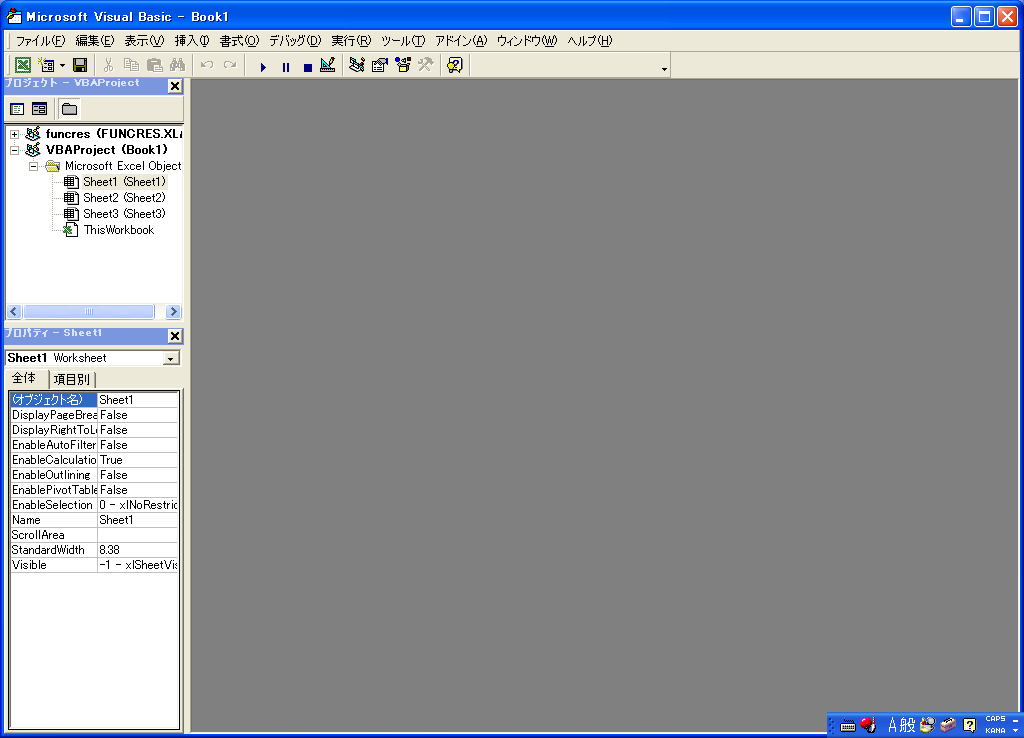The image size is (1024, 738).
Task: Click the Save icon in the toolbar
Action: coord(80,66)
